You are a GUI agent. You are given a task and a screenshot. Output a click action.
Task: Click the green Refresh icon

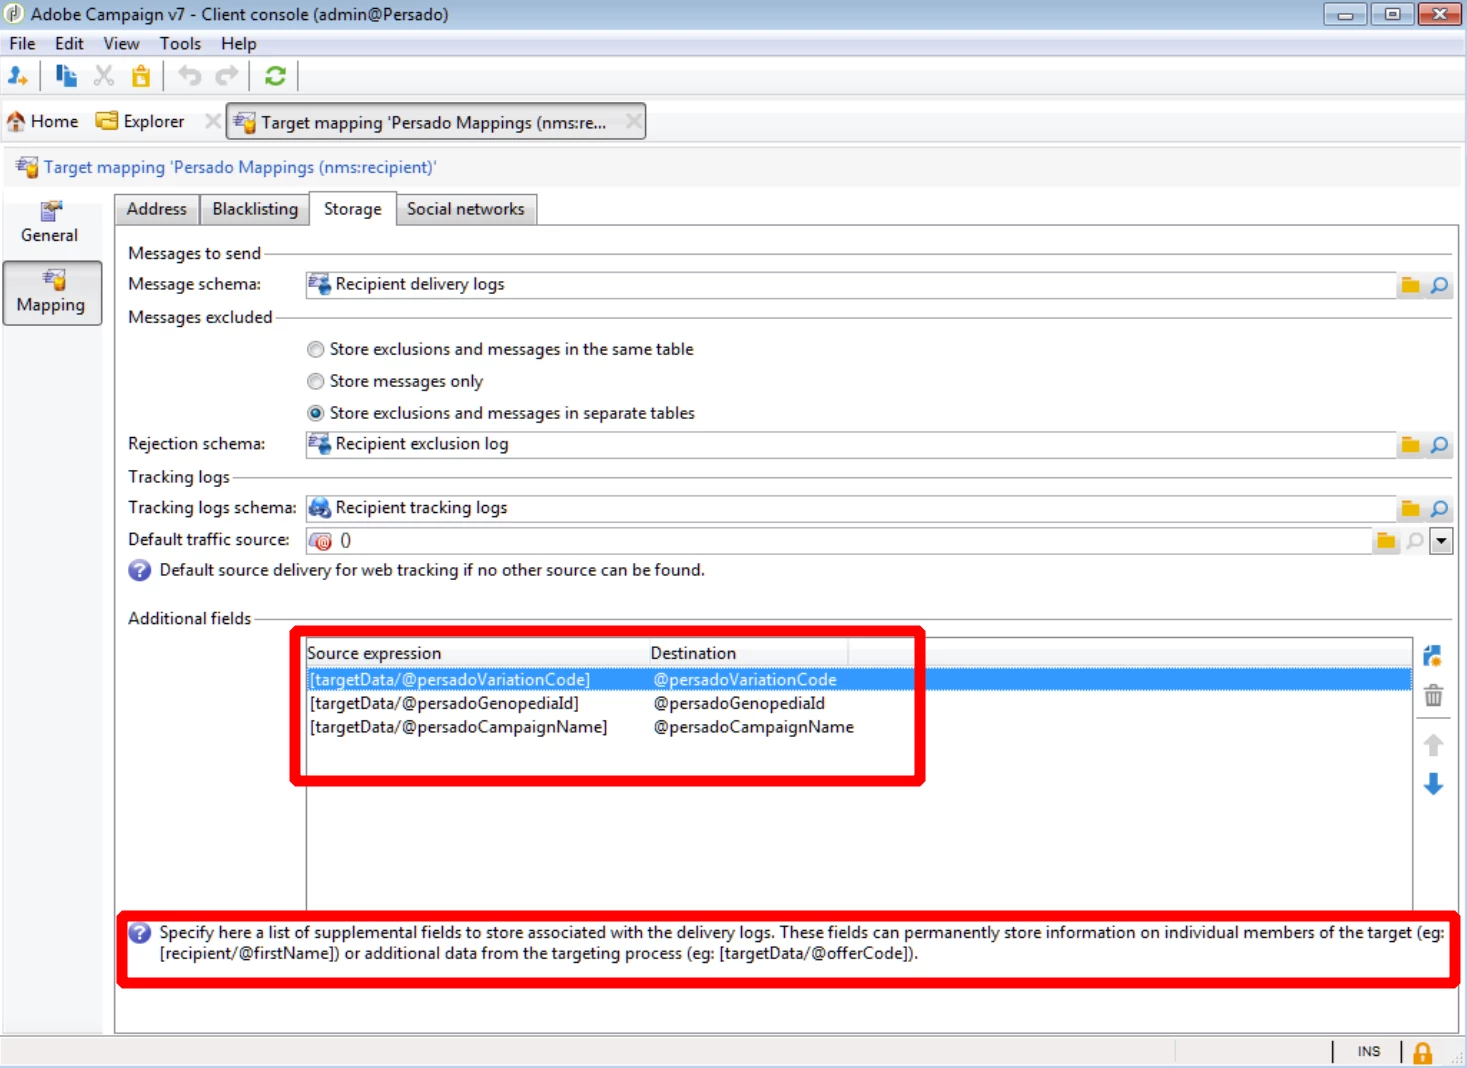click(x=276, y=76)
